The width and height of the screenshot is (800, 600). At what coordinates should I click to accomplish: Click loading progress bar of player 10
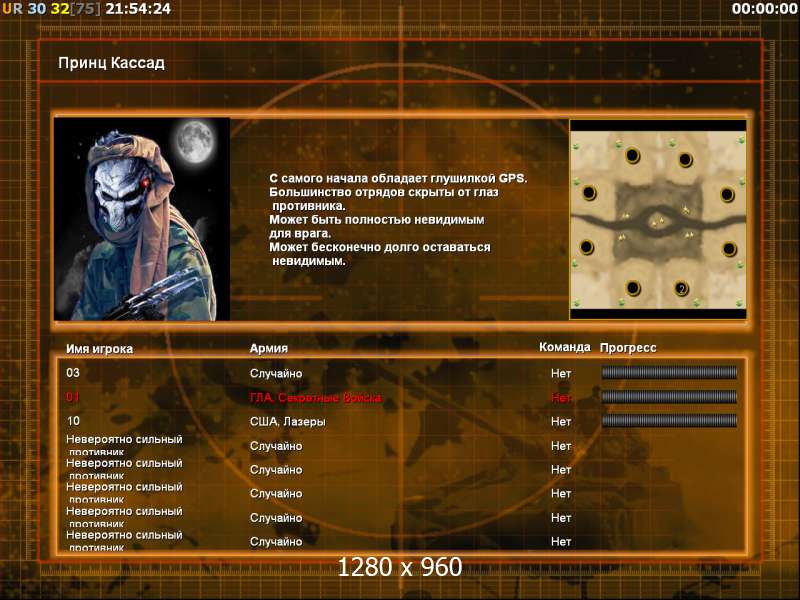click(x=669, y=420)
